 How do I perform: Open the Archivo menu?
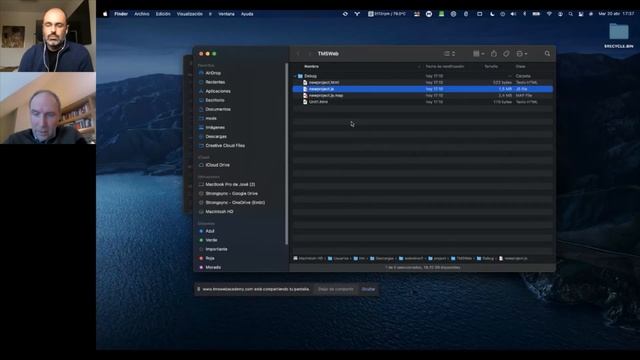[x=142, y=14]
